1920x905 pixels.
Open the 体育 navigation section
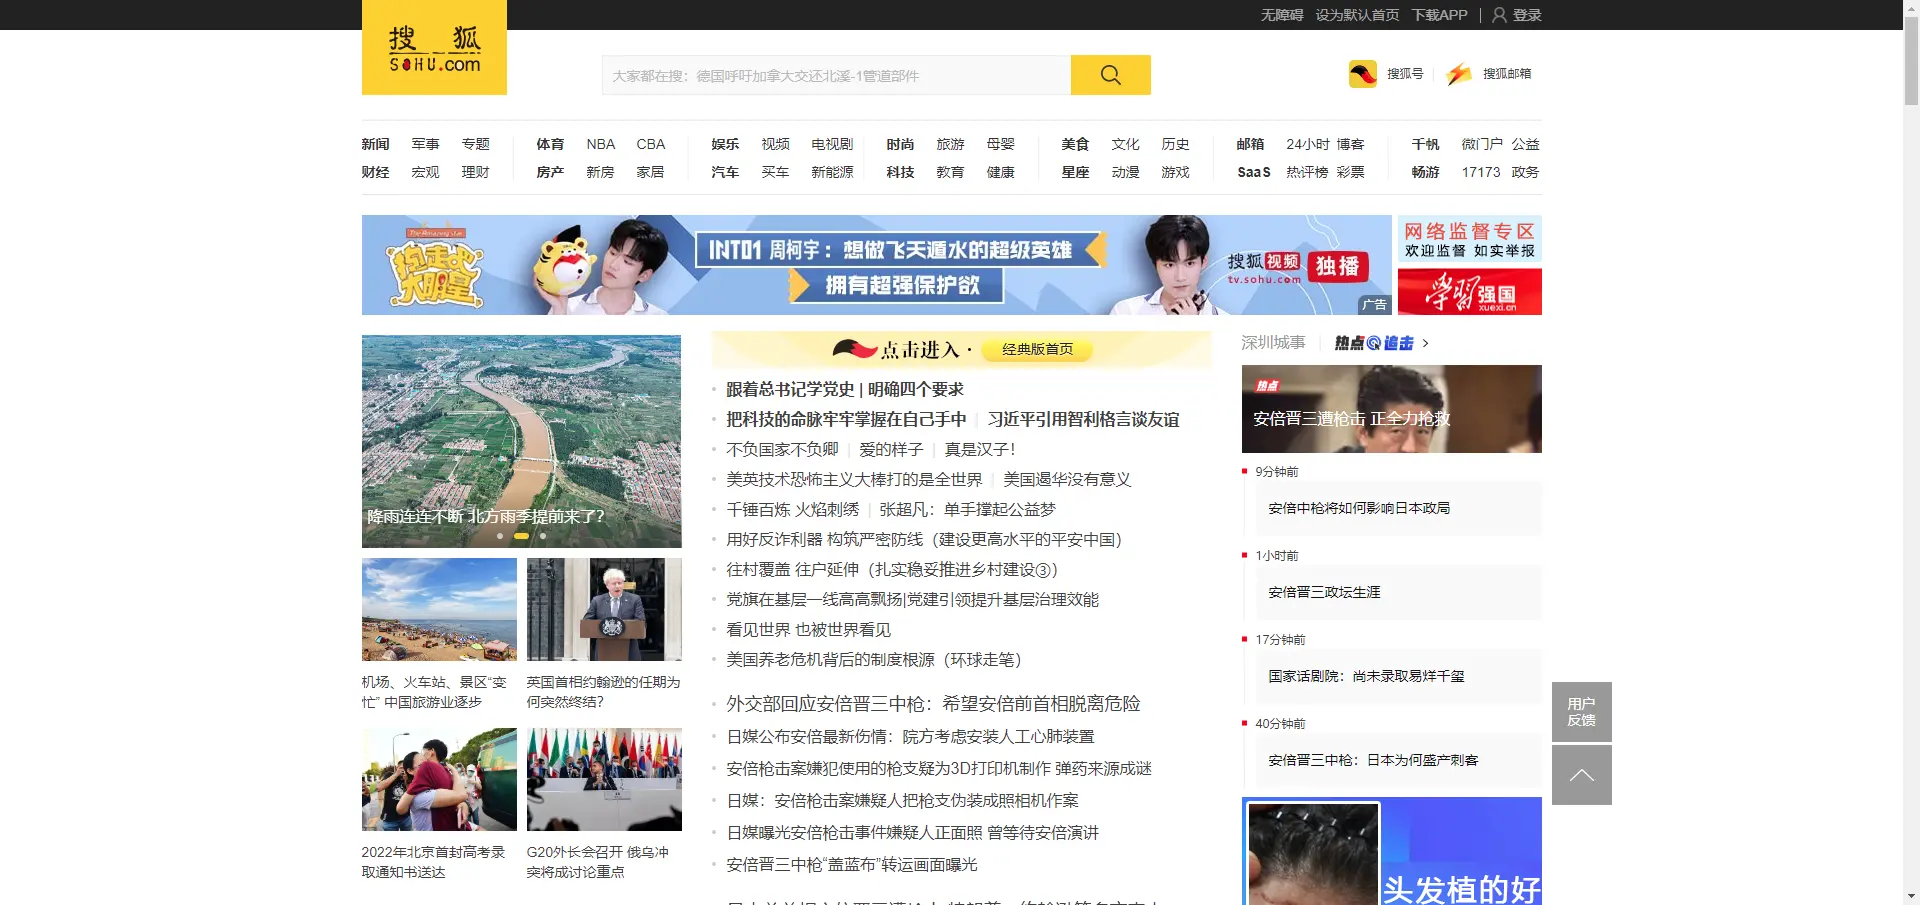[x=550, y=144]
